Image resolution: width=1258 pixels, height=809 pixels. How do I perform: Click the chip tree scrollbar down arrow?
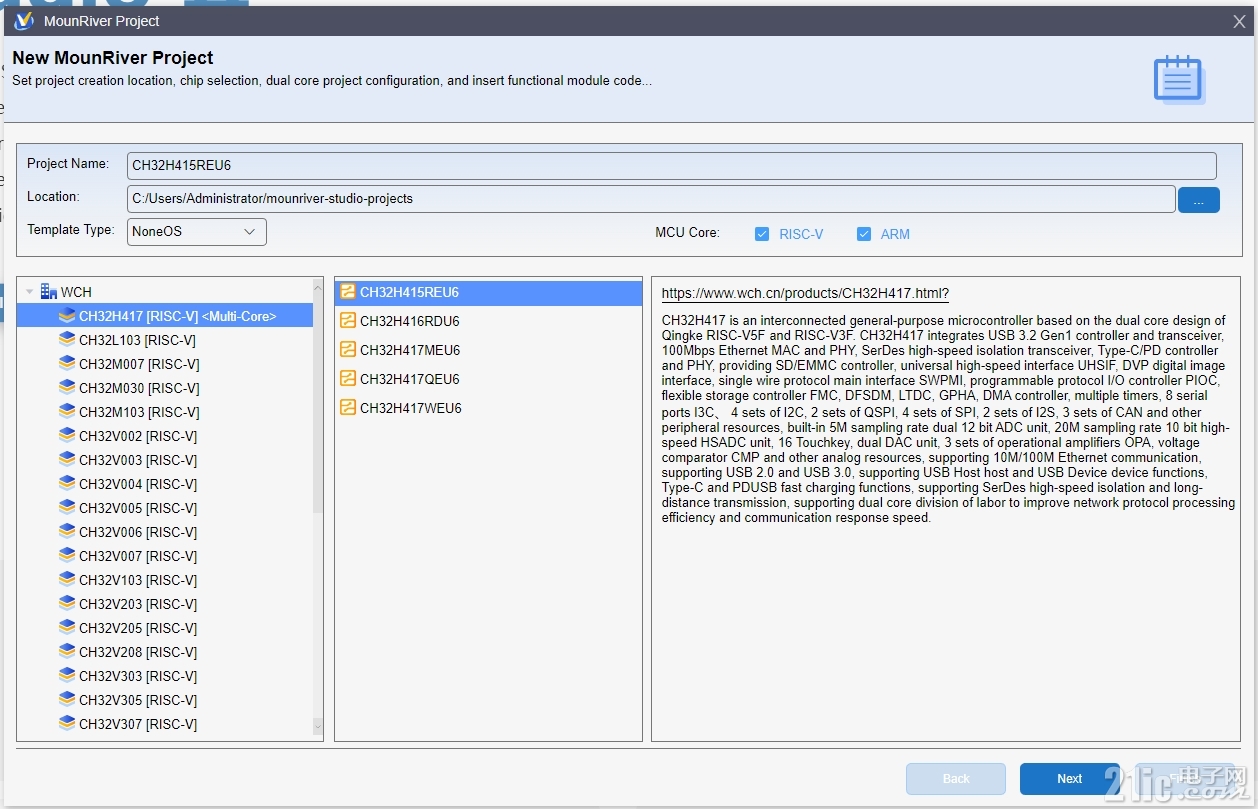(318, 726)
